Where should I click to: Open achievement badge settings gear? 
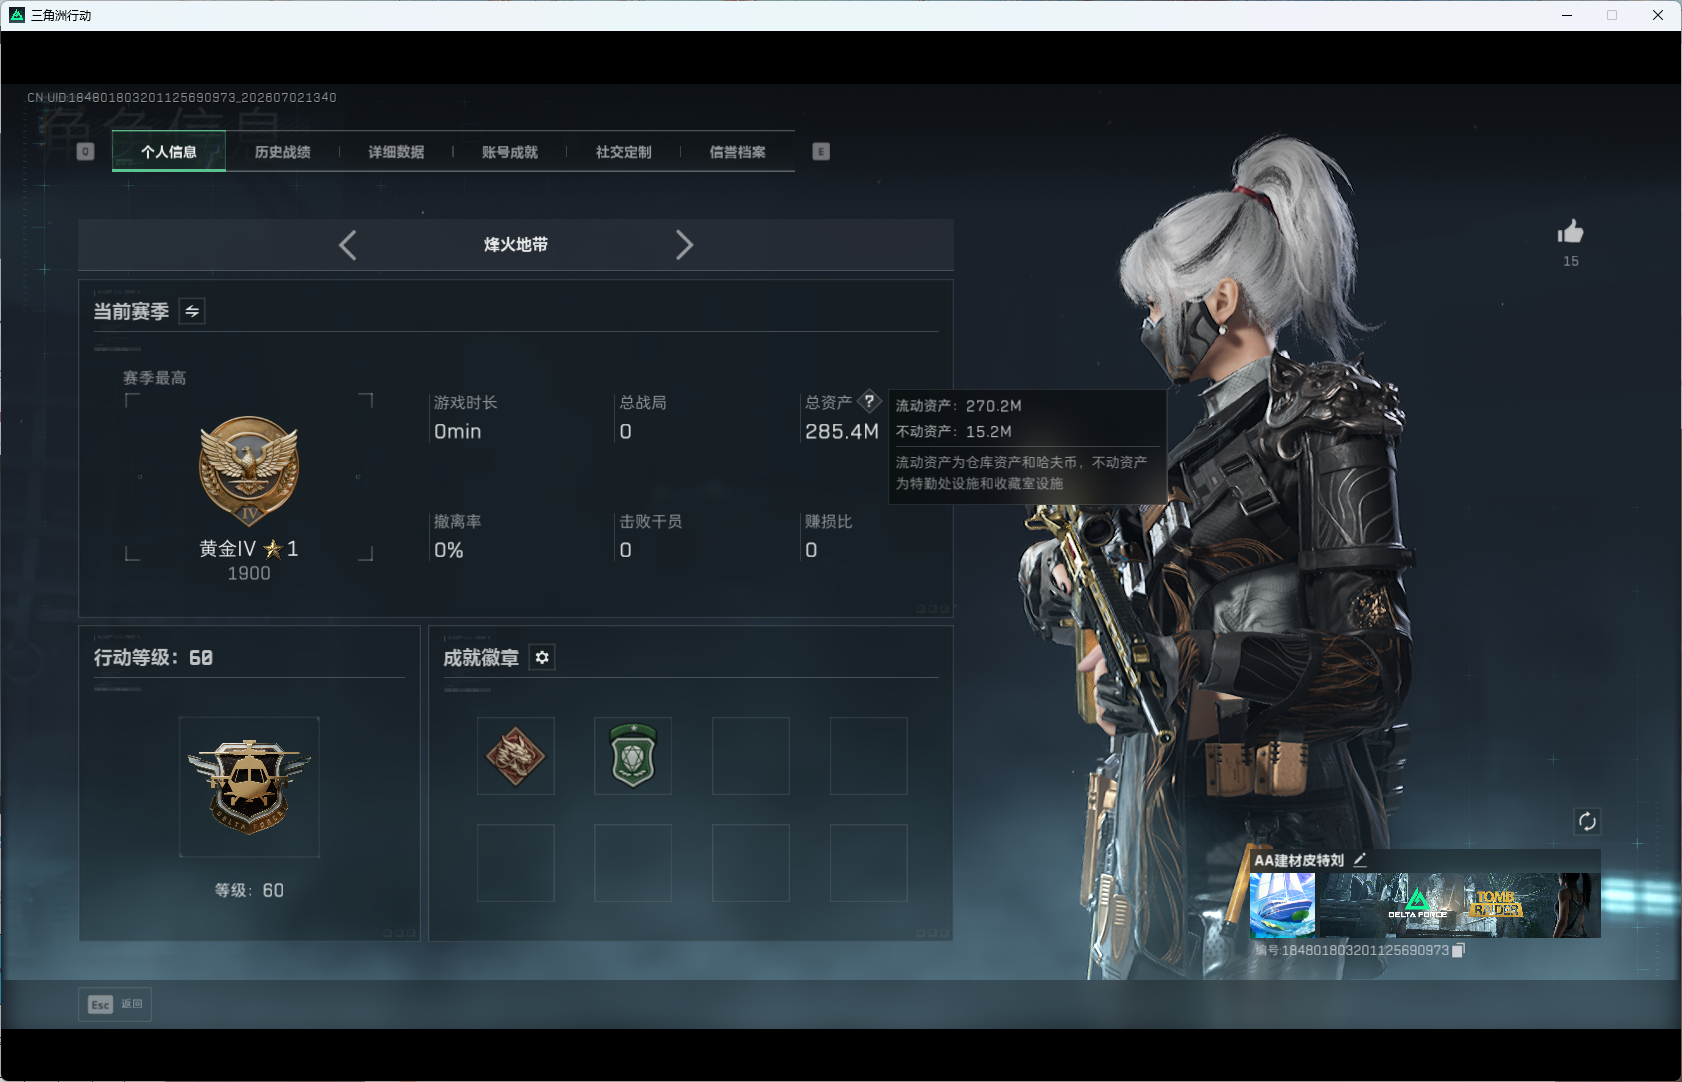point(542,657)
